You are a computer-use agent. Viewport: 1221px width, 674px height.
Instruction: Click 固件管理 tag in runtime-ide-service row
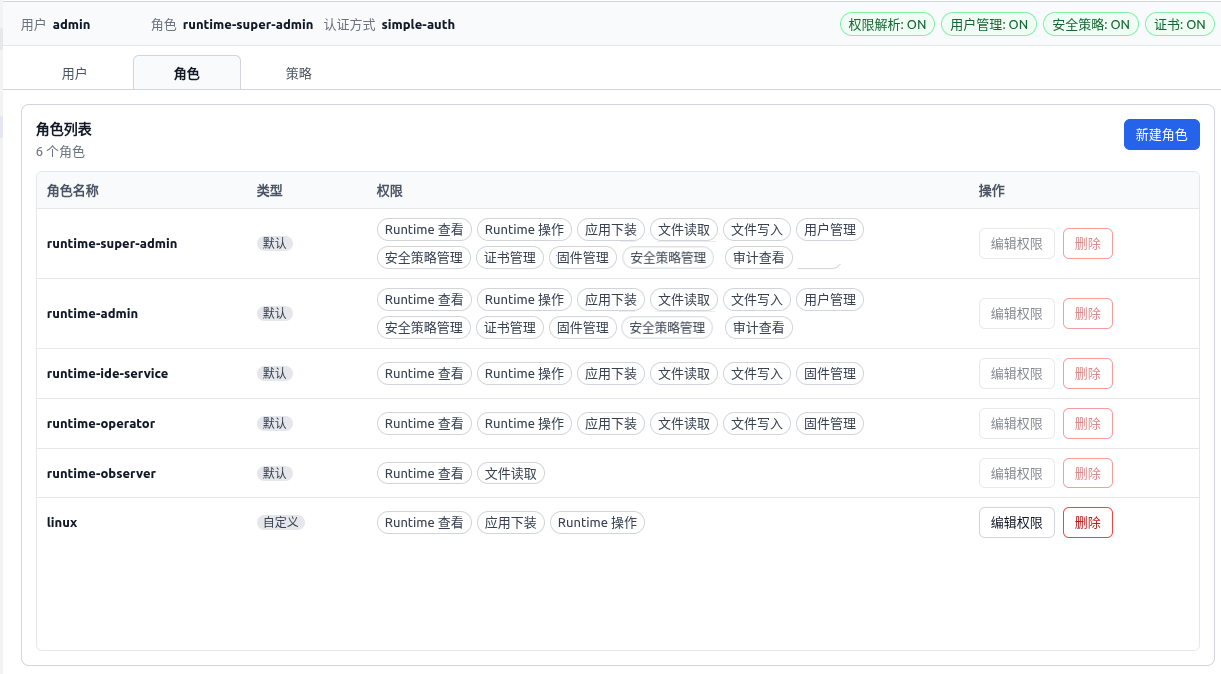[x=830, y=374]
